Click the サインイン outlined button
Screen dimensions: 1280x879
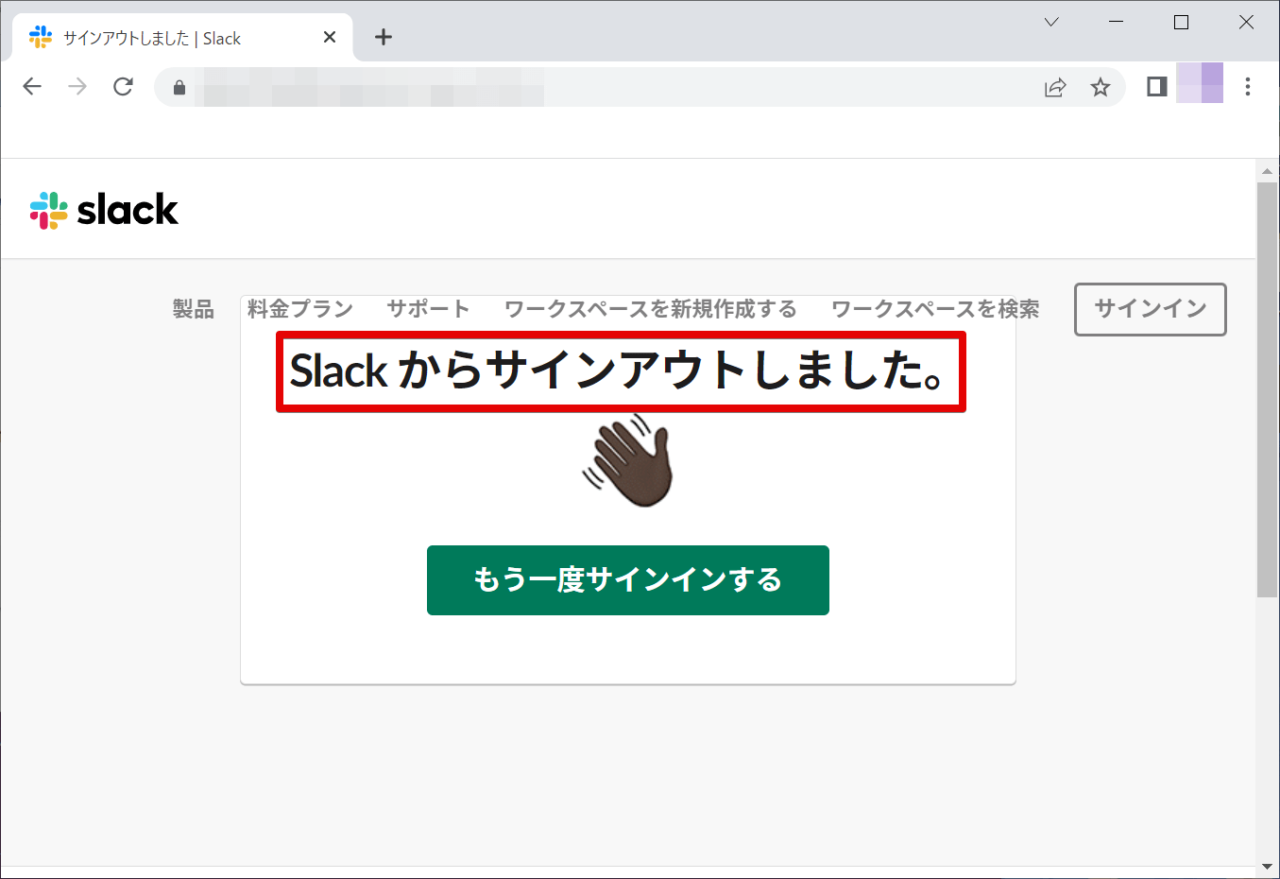coord(1150,309)
